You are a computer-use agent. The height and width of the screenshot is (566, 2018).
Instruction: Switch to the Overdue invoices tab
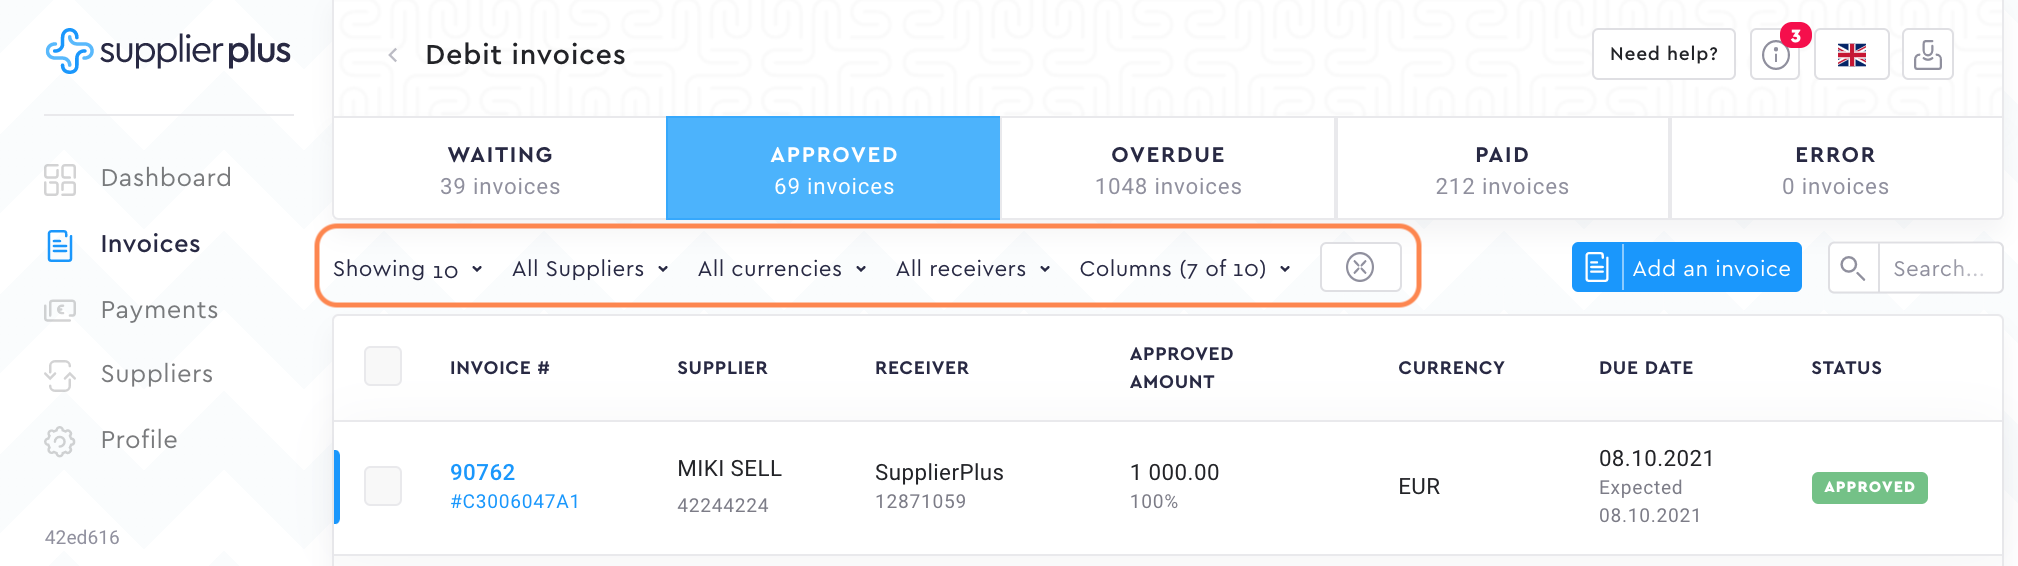click(1168, 169)
